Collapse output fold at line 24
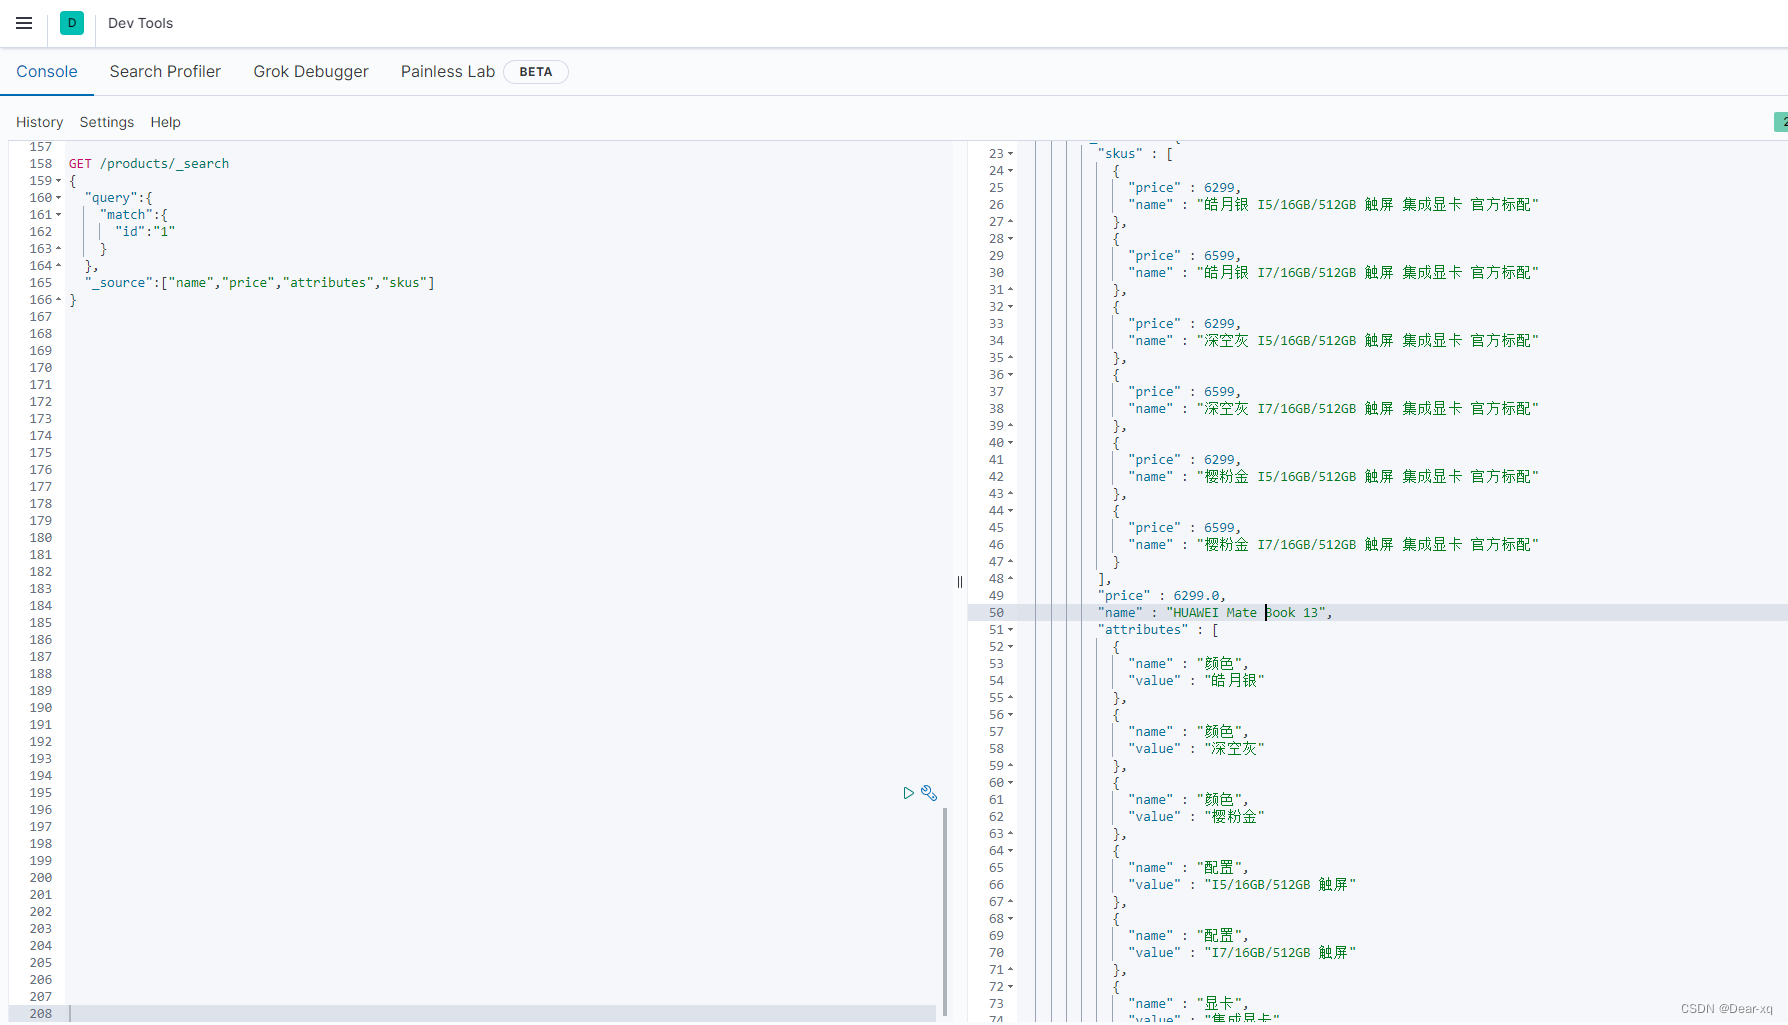This screenshot has width=1788, height=1025. pyautogui.click(x=1010, y=171)
